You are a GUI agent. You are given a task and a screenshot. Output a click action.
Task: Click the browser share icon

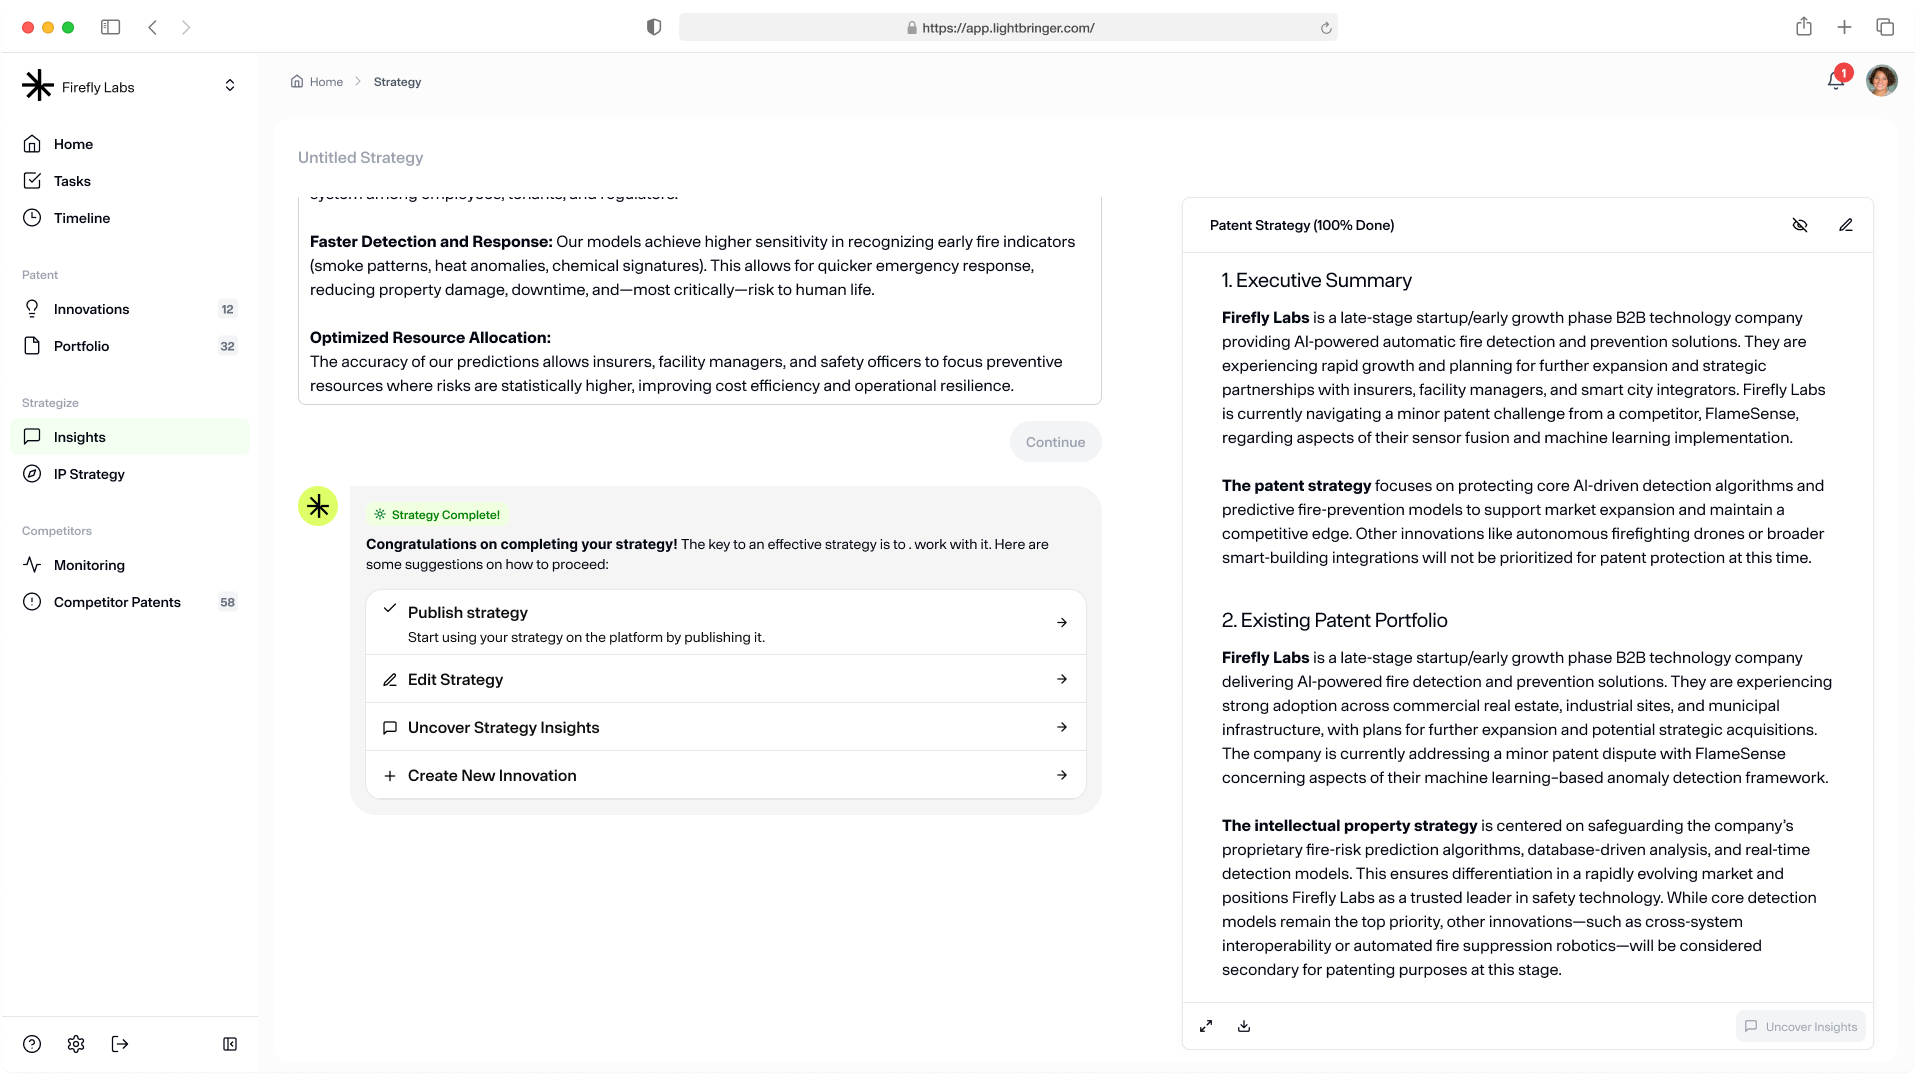point(1804,27)
